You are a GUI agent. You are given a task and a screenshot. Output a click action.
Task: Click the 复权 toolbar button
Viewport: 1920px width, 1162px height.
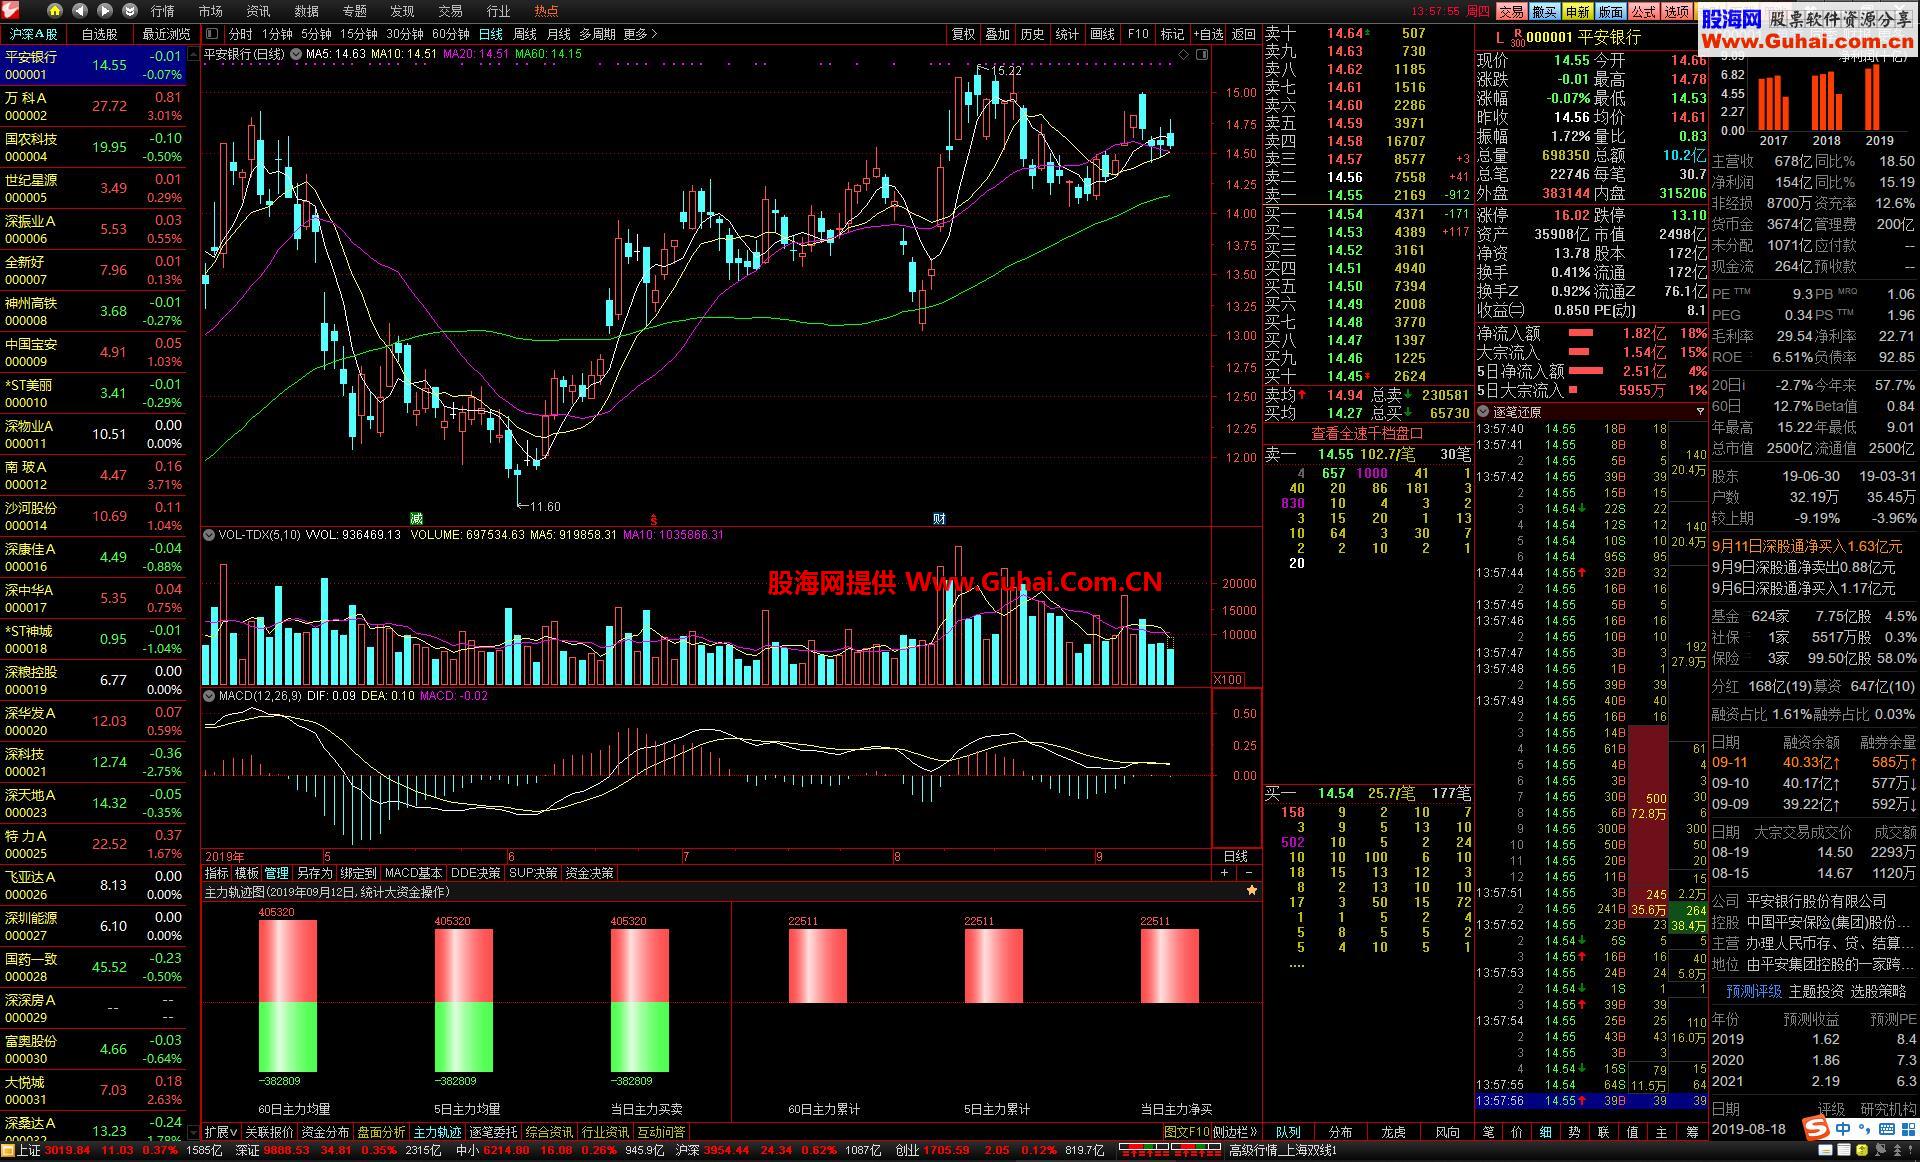pyautogui.click(x=963, y=34)
